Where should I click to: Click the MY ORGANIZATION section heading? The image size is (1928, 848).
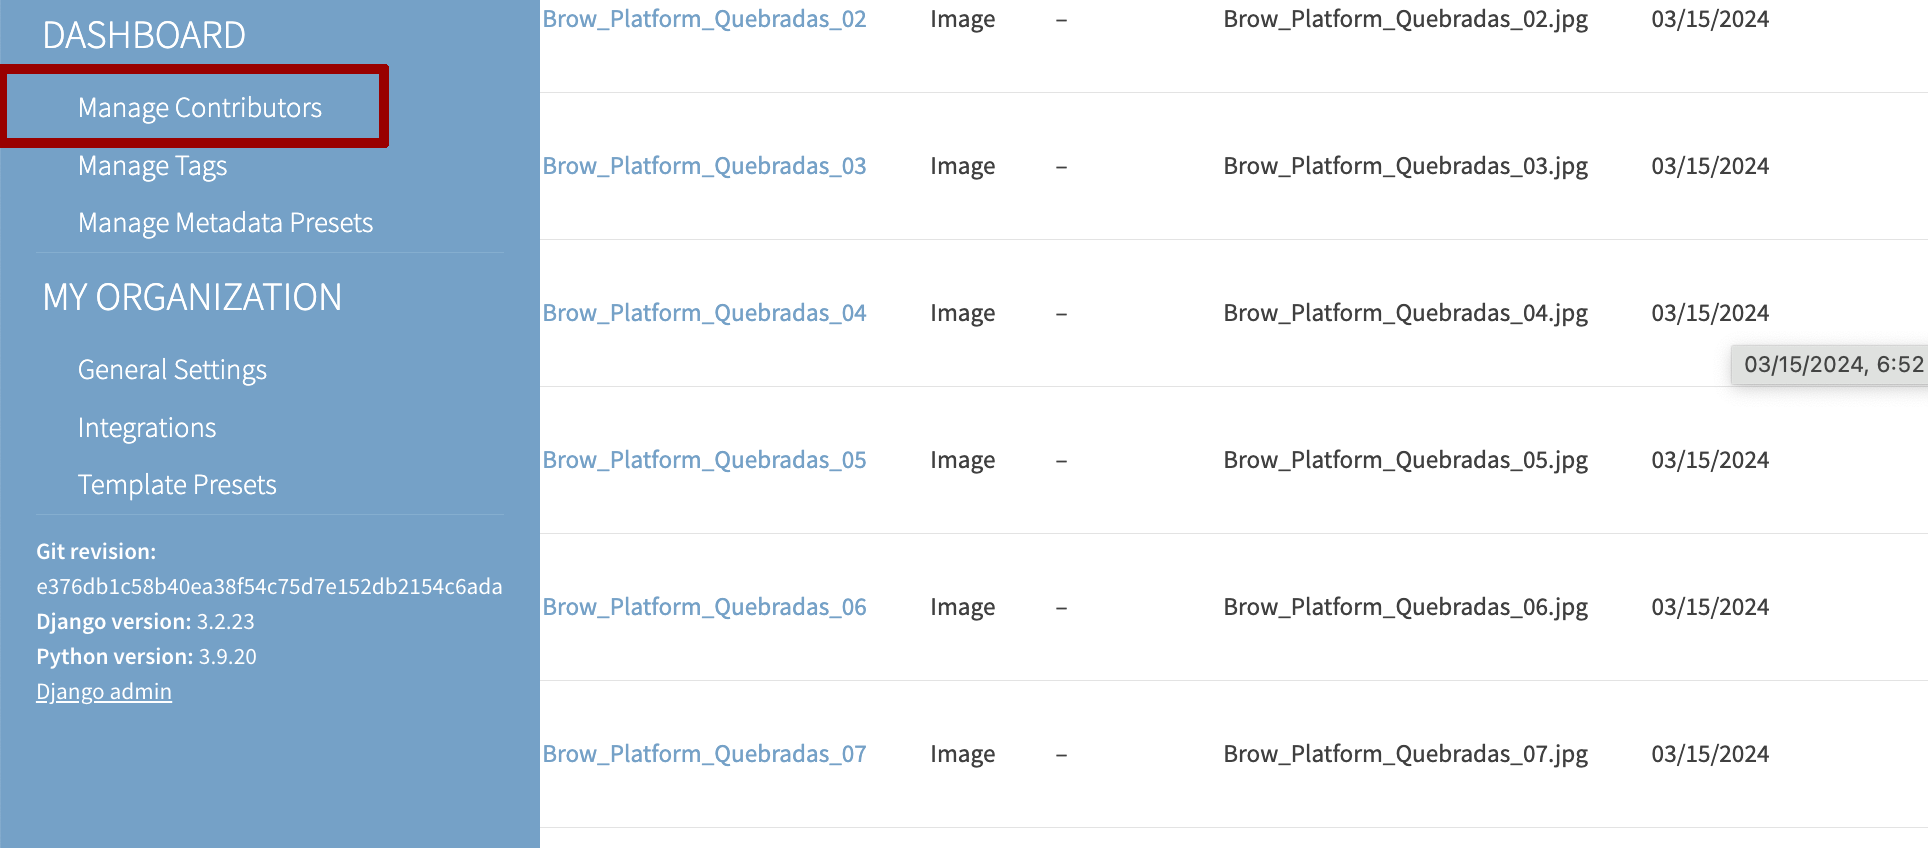[192, 296]
